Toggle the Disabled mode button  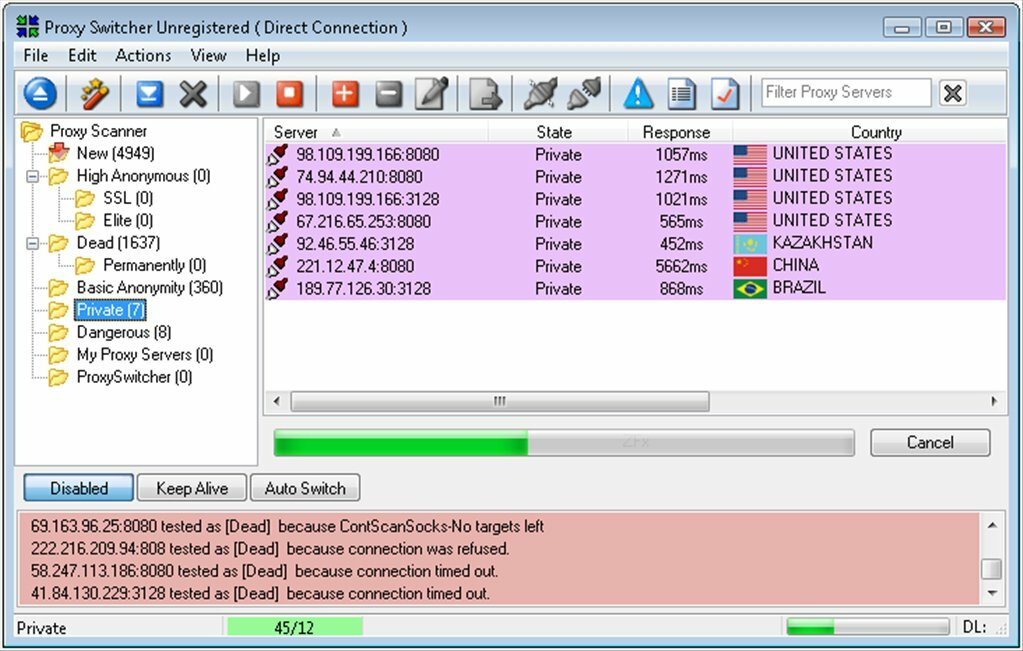79,488
